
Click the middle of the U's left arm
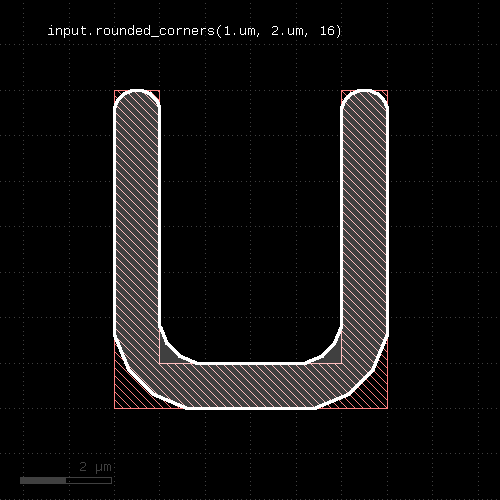(x=137, y=217)
